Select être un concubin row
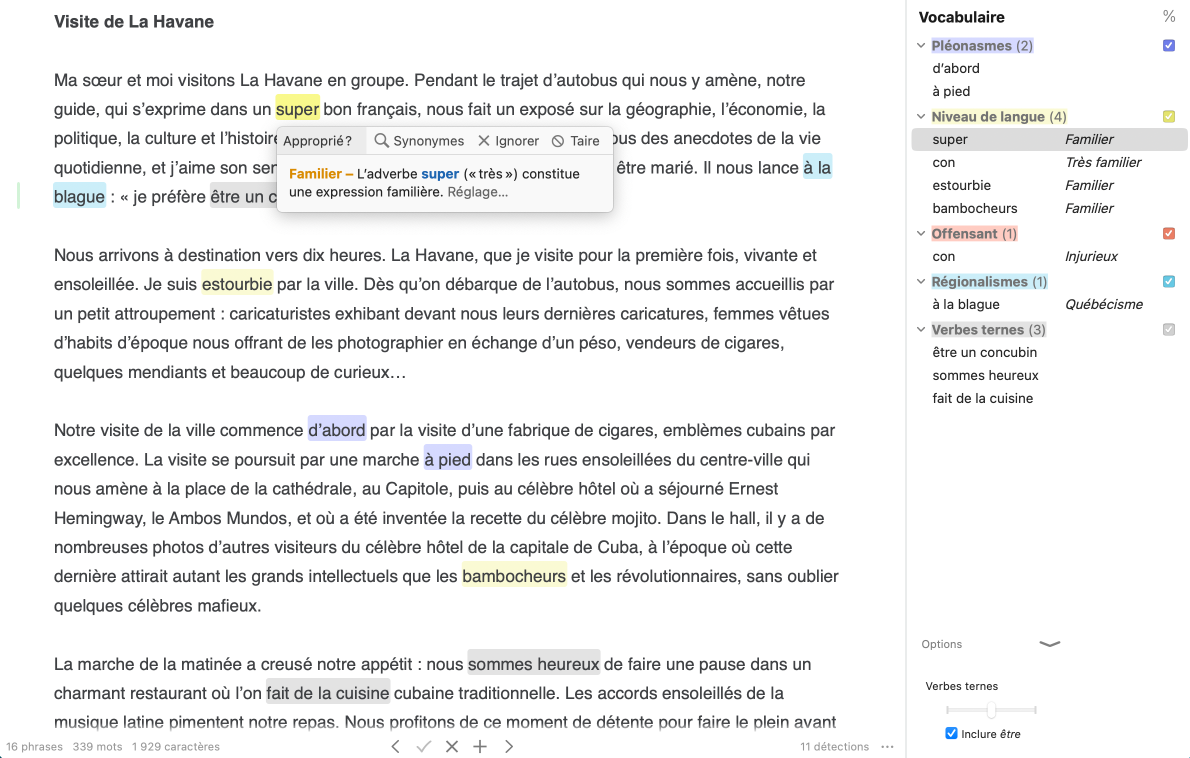Screen dimensions: 1190x758 tap(1050, 352)
